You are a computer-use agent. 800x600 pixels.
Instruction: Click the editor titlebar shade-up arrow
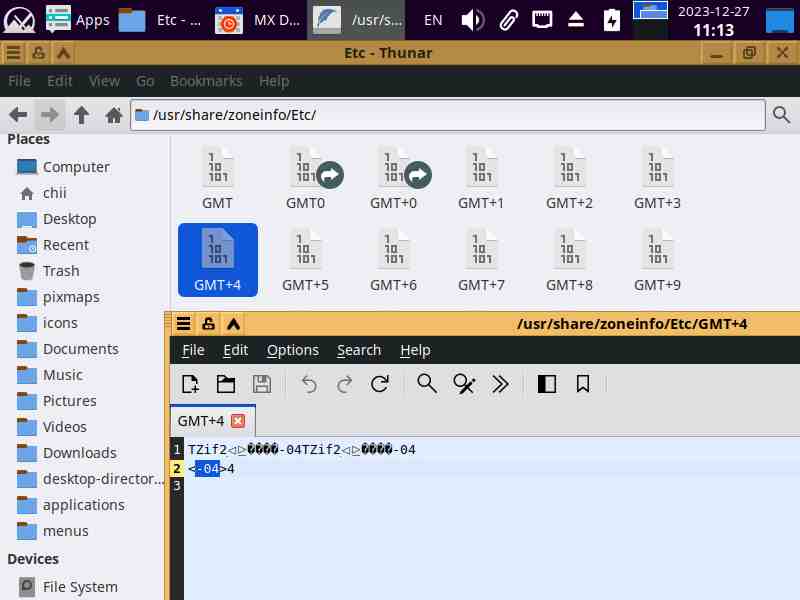[233, 323]
